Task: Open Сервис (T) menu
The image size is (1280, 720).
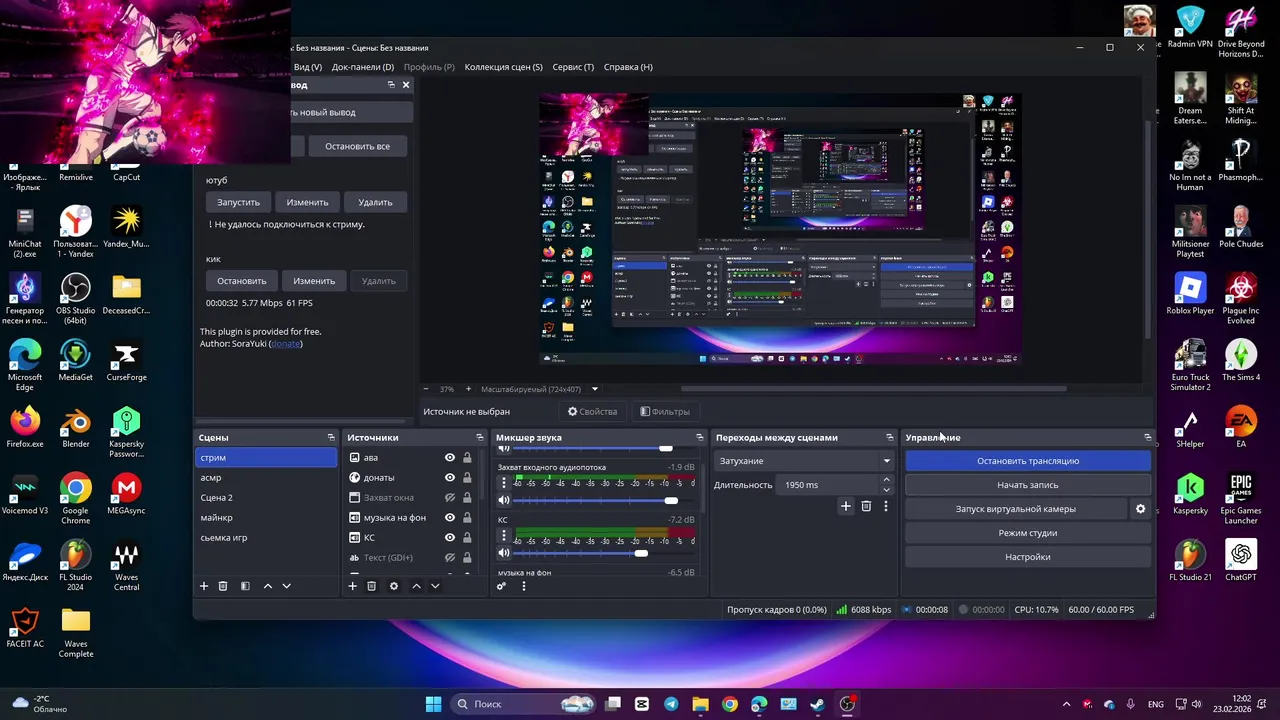Action: tap(573, 67)
